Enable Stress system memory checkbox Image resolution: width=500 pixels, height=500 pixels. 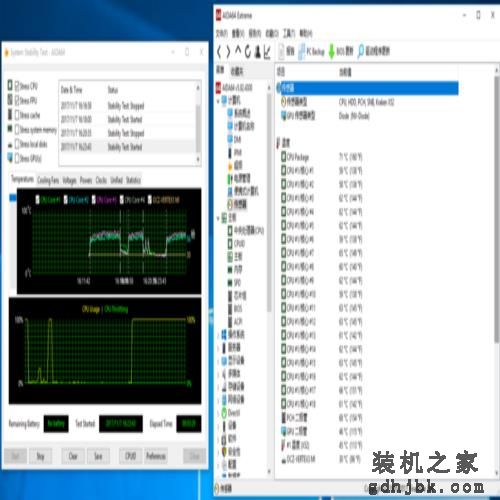18,130
